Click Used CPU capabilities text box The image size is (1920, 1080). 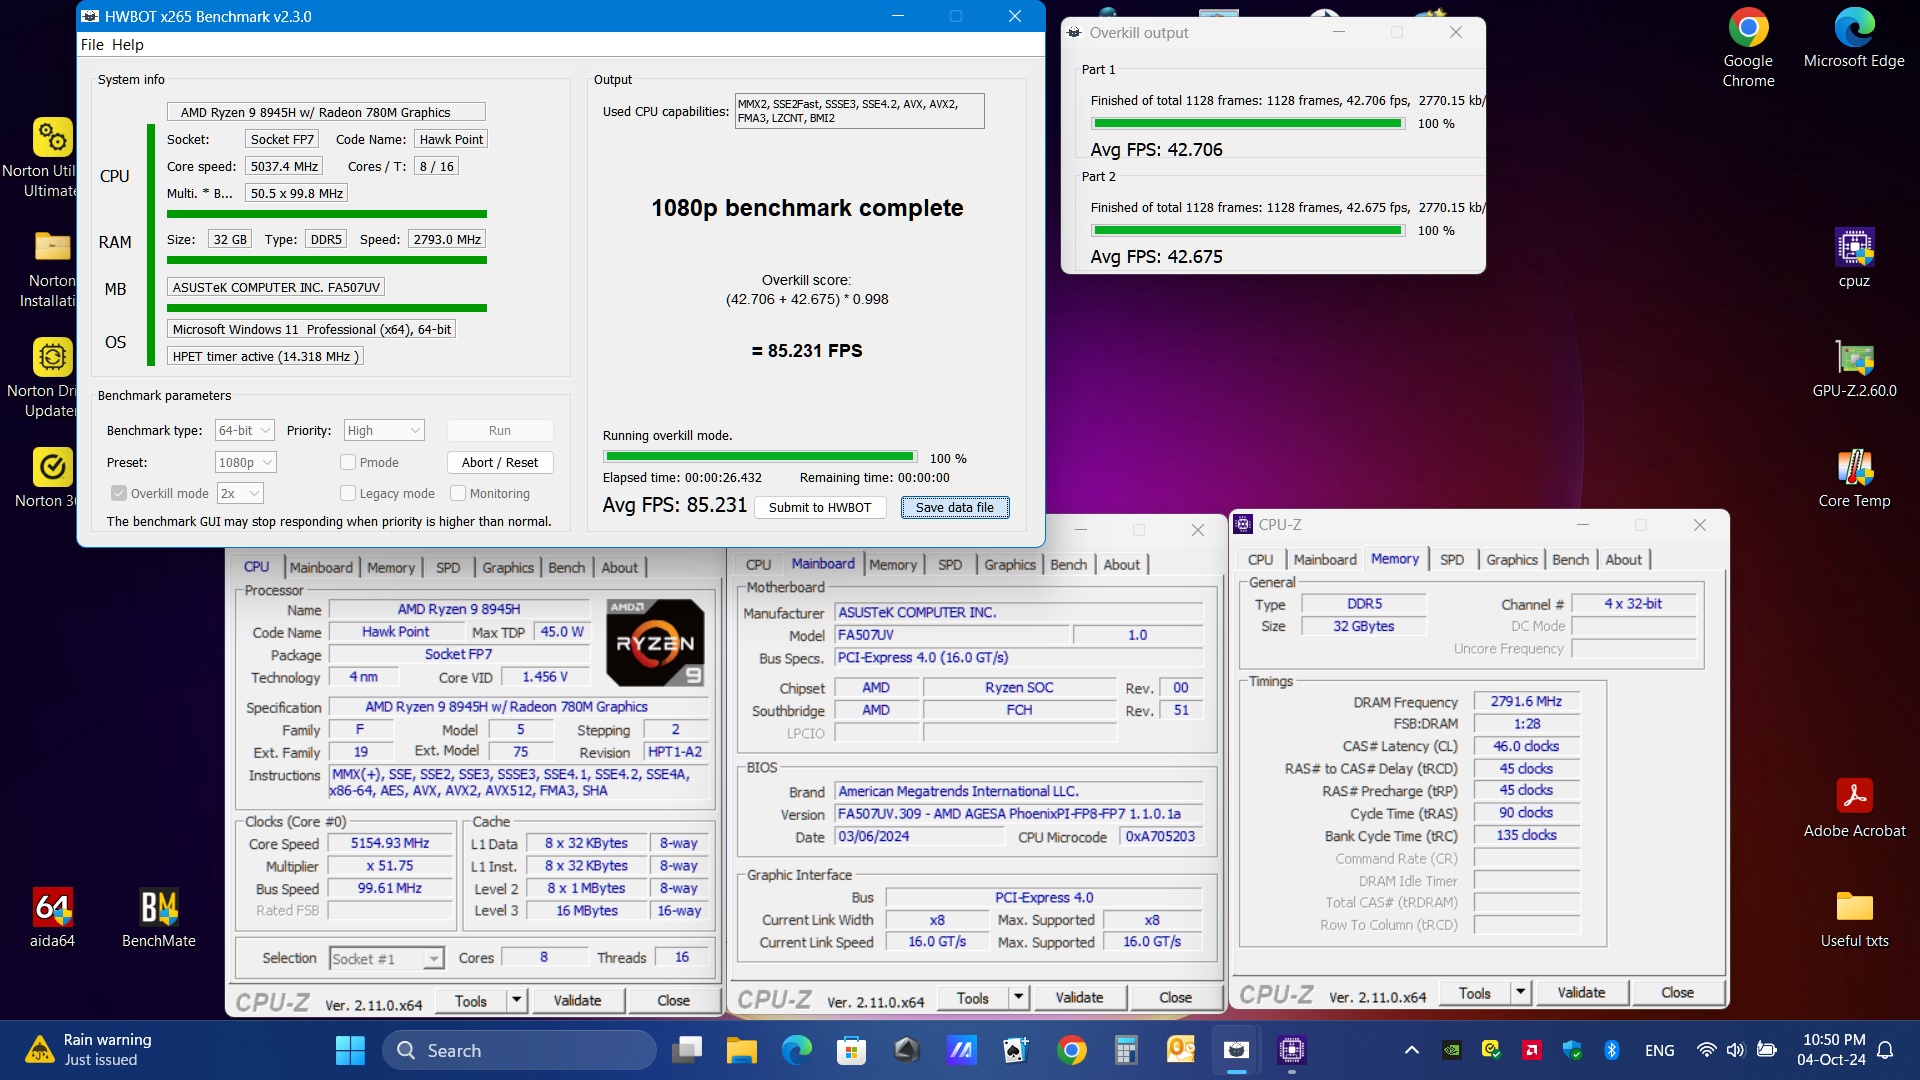(x=860, y=111)
